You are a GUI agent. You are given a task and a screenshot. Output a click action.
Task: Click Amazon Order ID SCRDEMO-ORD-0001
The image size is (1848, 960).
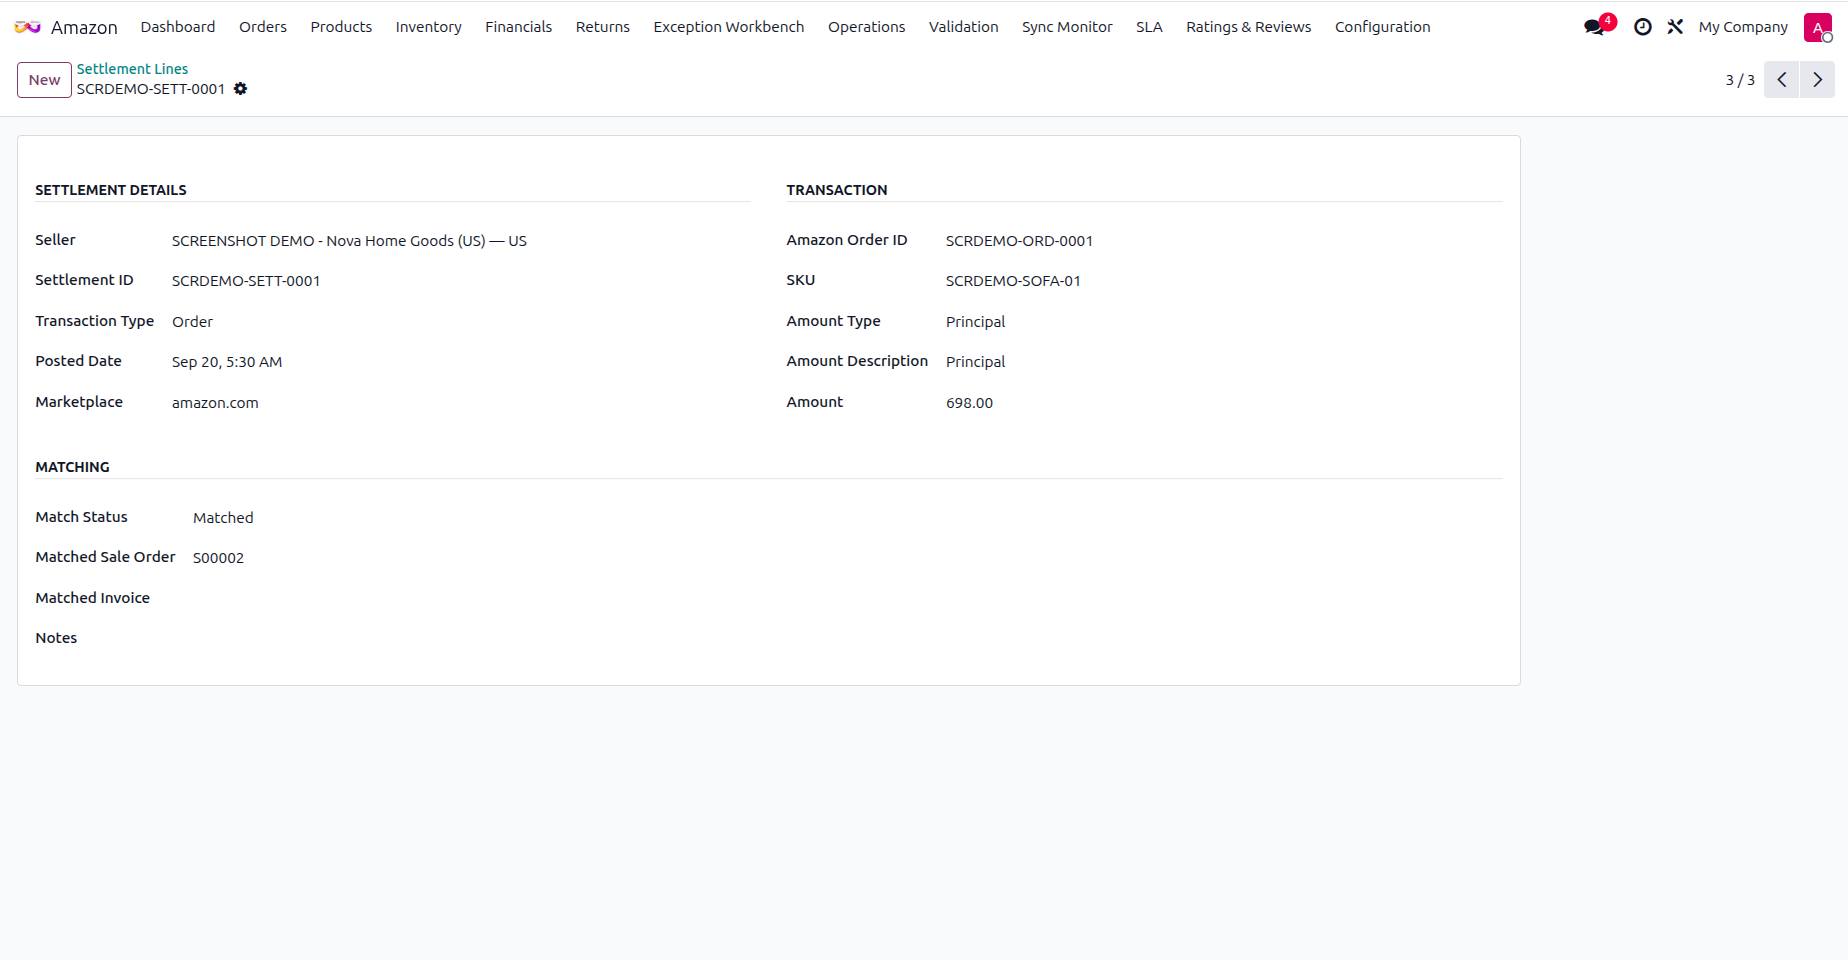(1019, 241)
